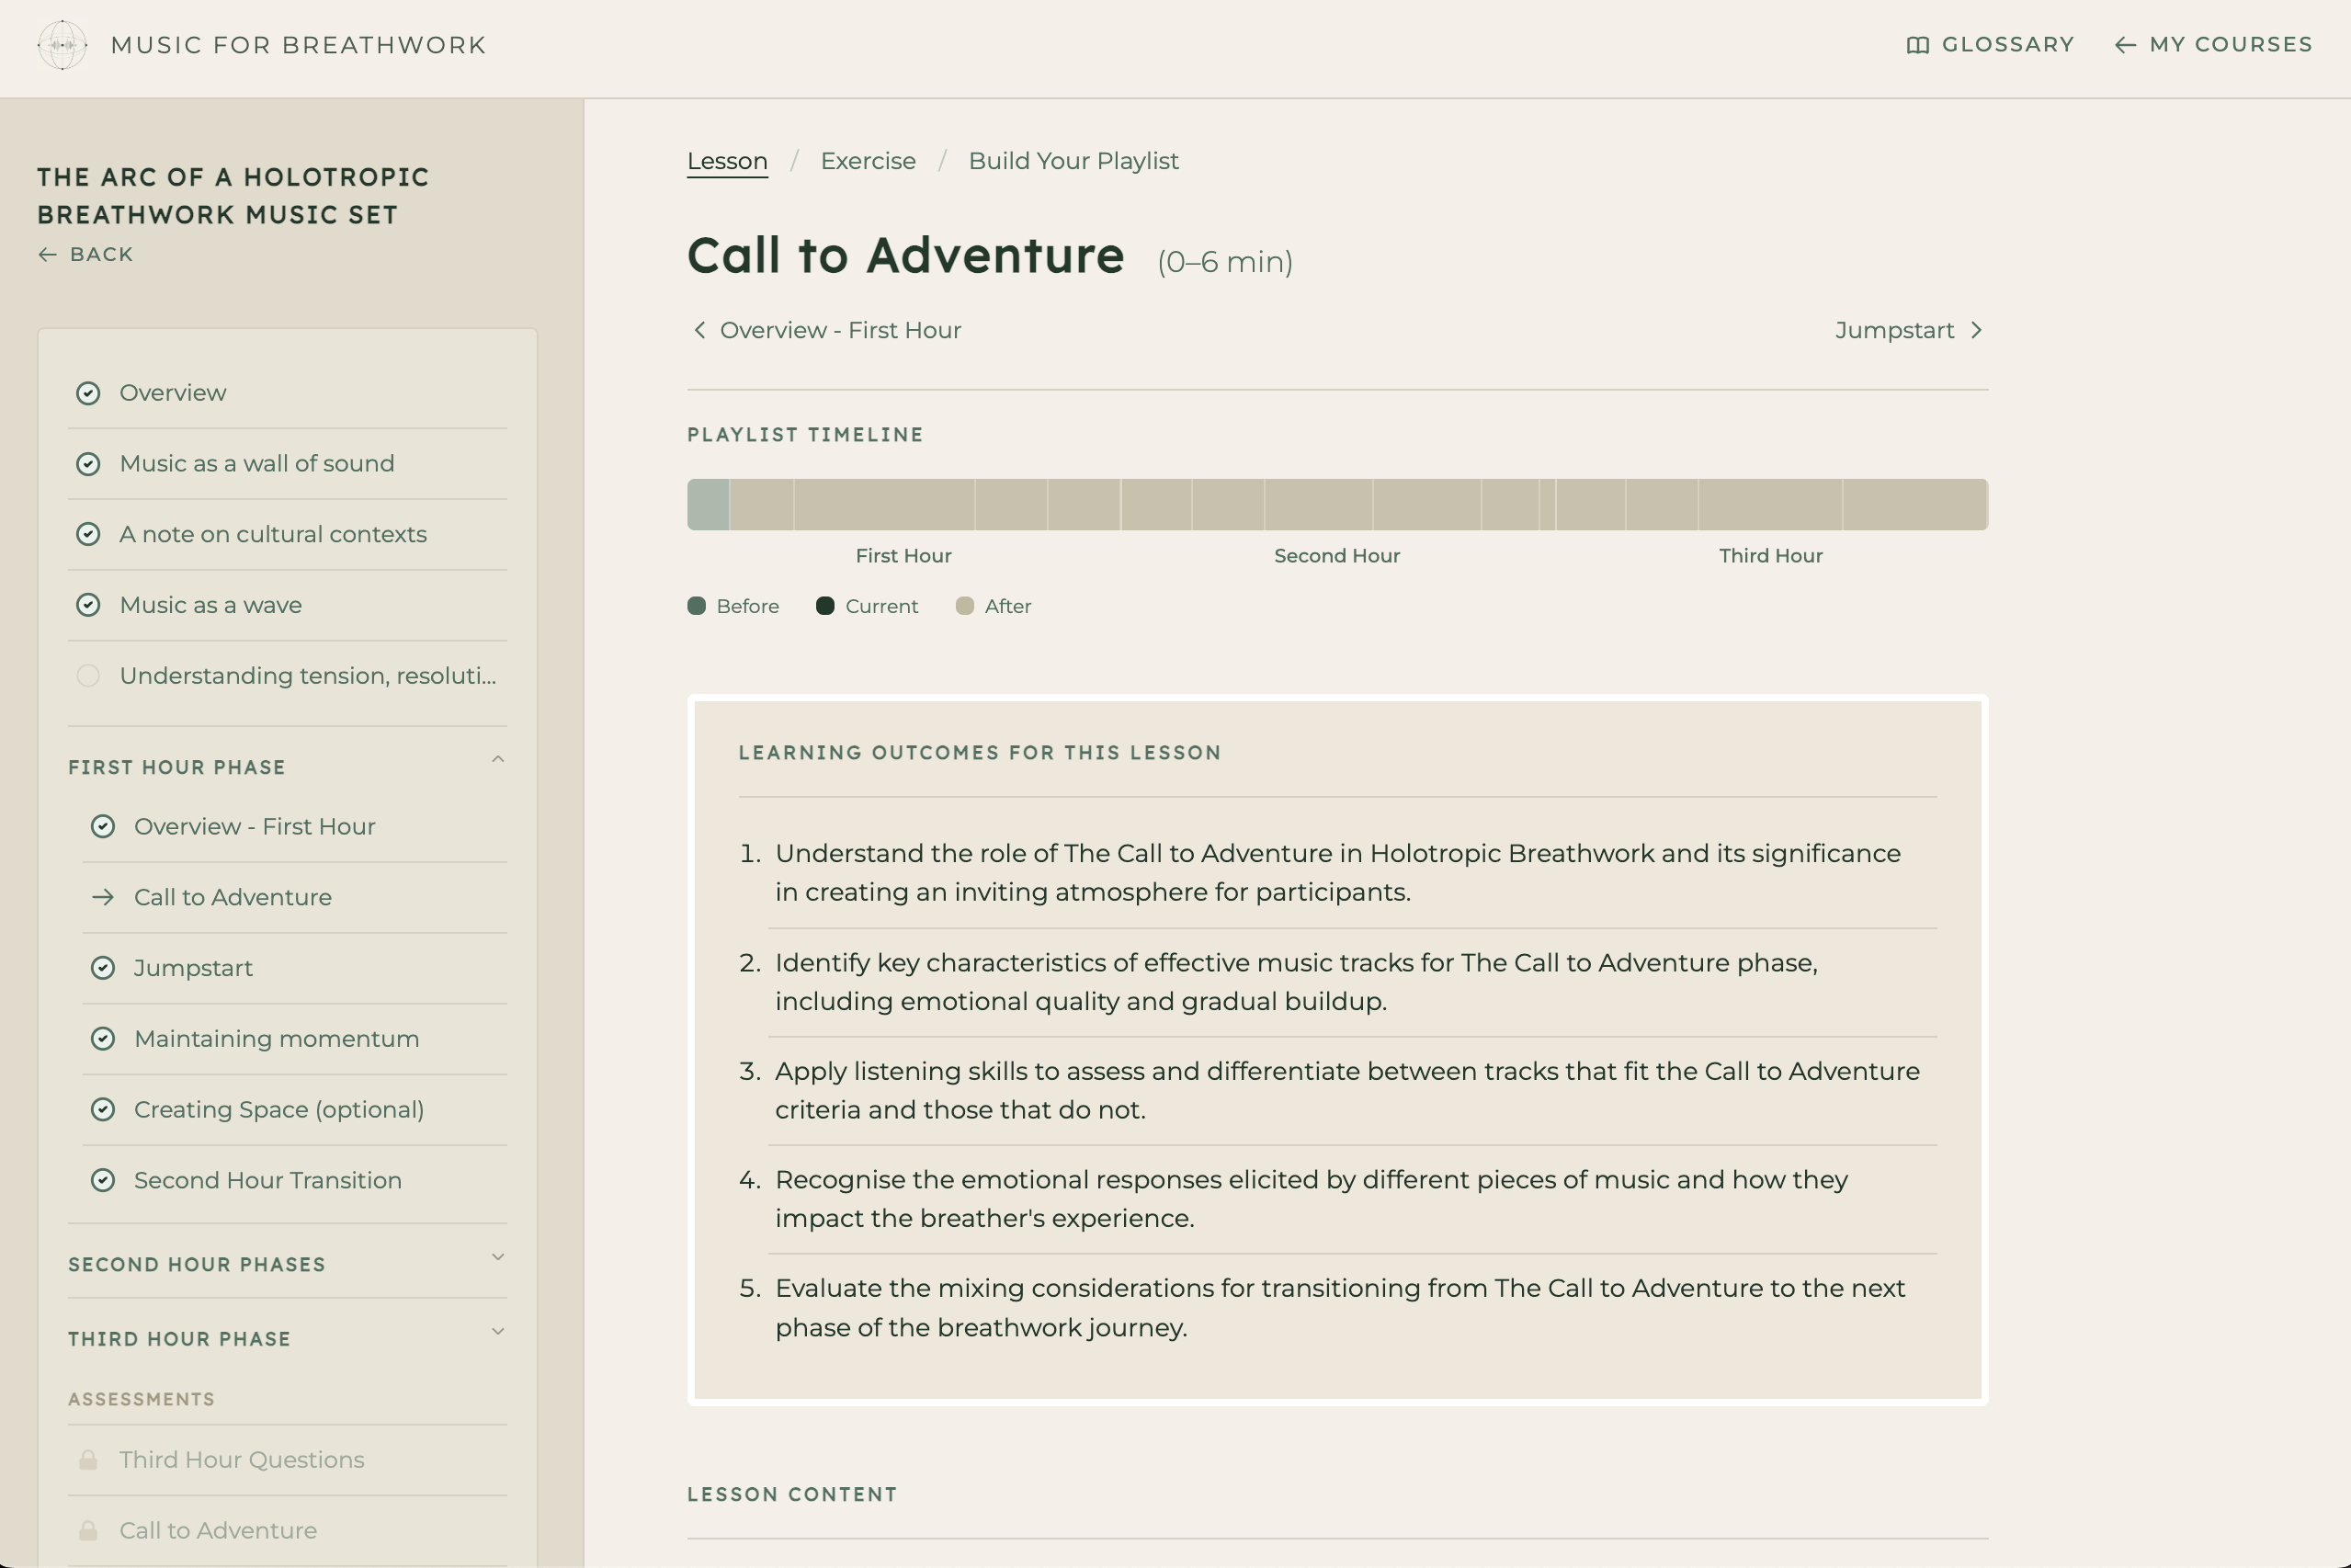This screenshot has height=1568, width=2351.
Task: Go to next lesson Jumpstart
Action: tap(1909, 330)
